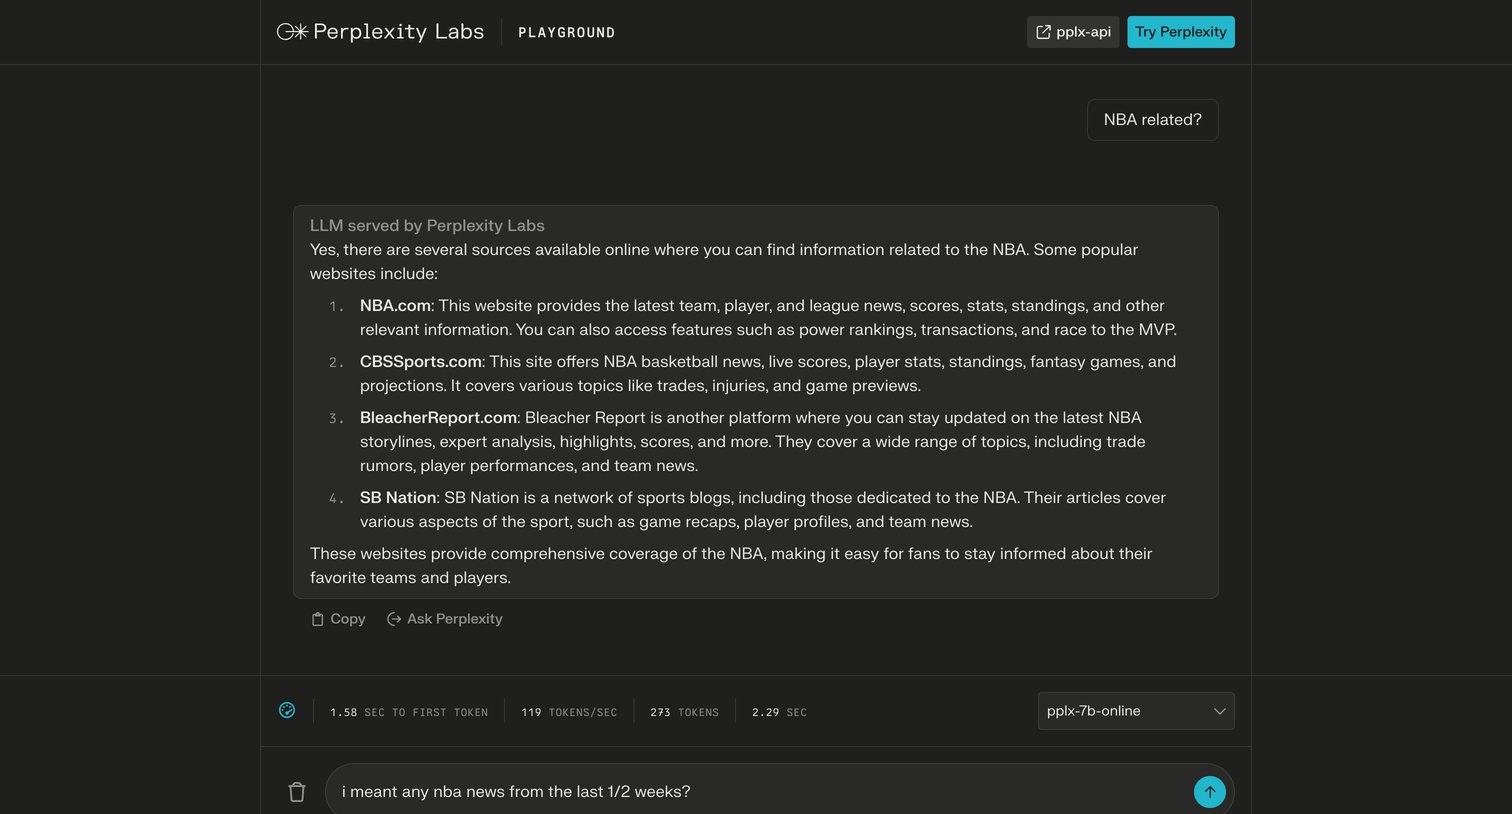Click the '1.58 SEC TO FIRST TOKEN' stat
The image size is (1512, 814).
[409, 712]
